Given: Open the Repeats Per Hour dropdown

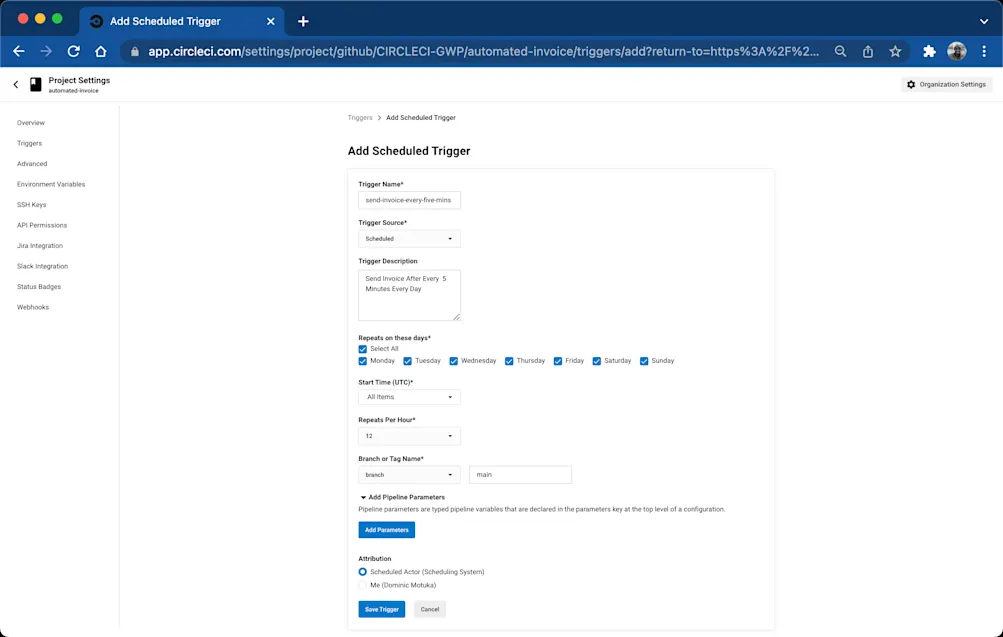Looking at the screenshot, I should pyautogui.click(x=409, y=436).
